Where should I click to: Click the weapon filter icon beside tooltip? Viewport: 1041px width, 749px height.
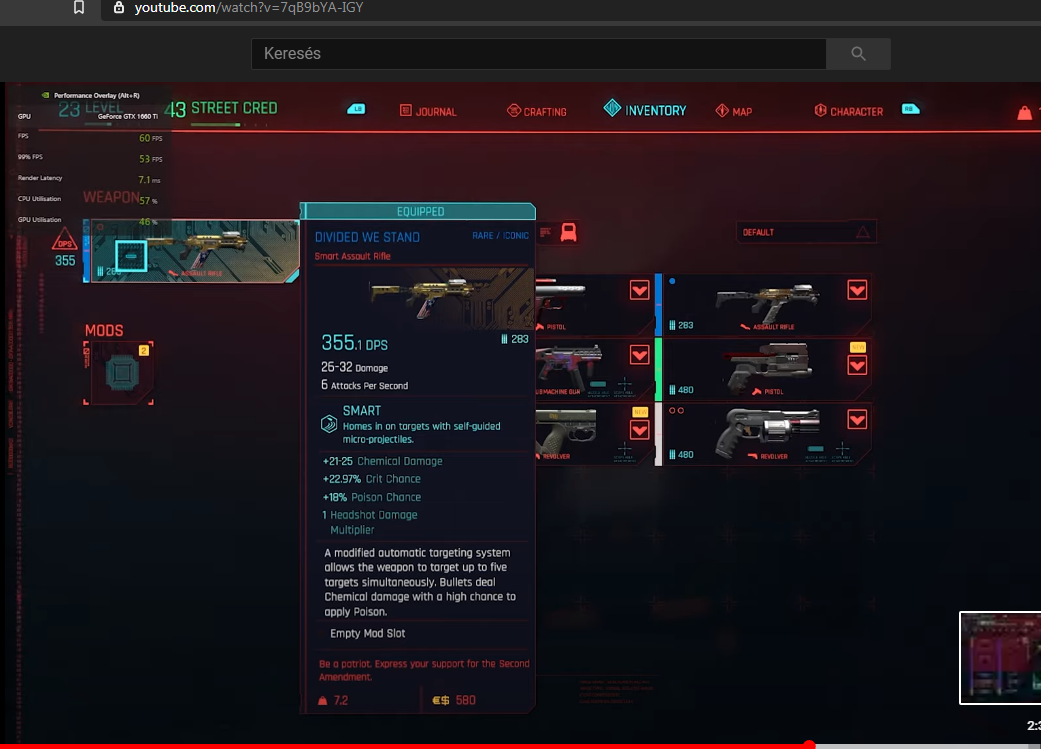click(568, 232)
